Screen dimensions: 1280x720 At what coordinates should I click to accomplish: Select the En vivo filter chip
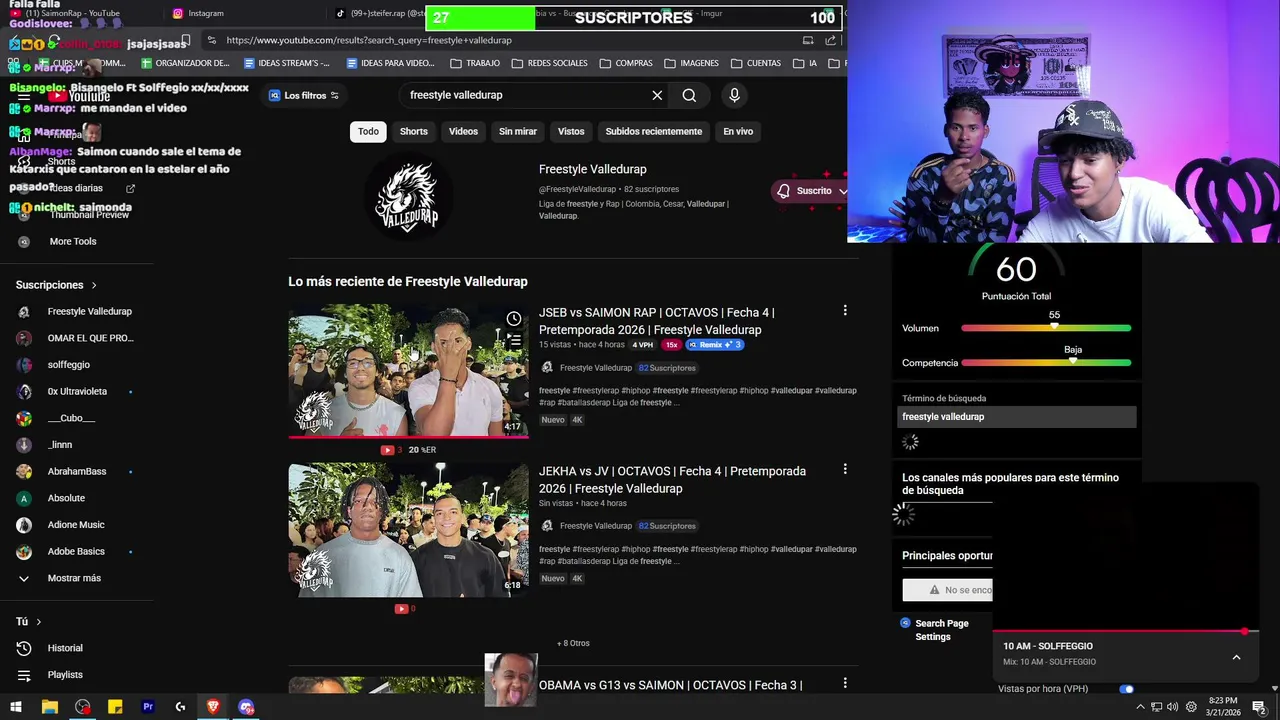coord(738,131)
